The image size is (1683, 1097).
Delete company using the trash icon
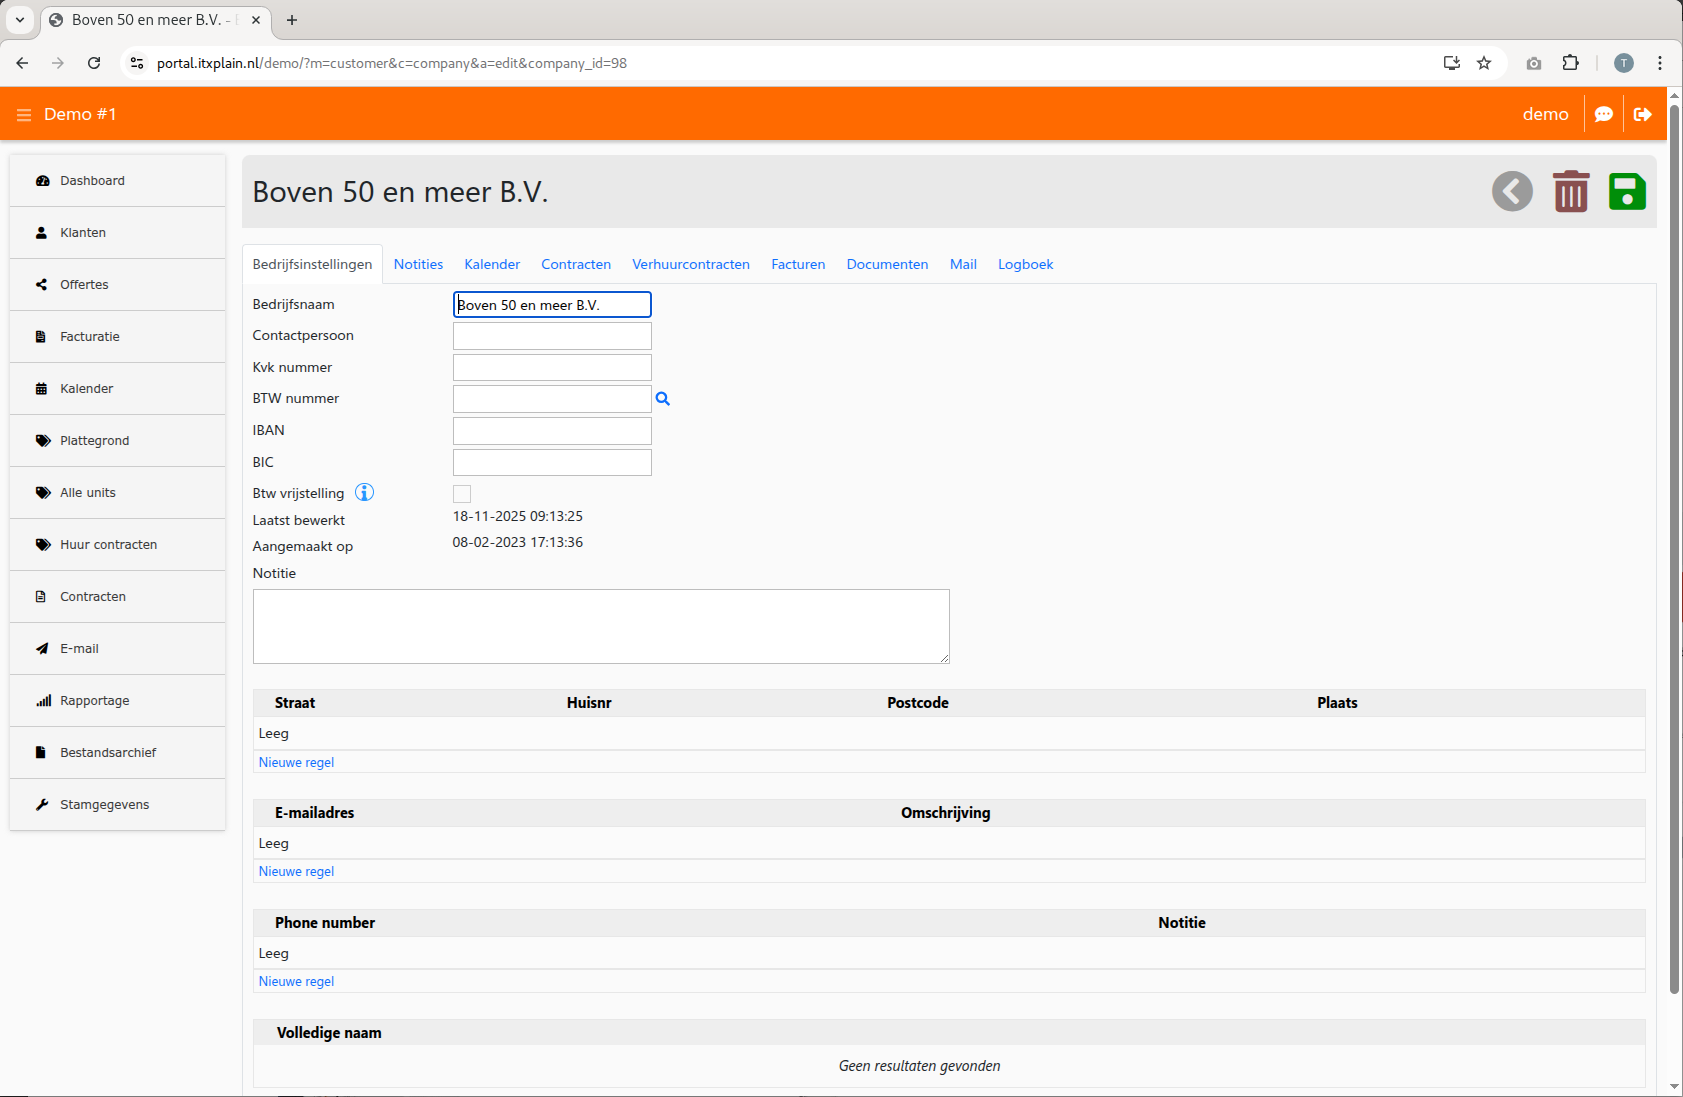(1570, 191)
